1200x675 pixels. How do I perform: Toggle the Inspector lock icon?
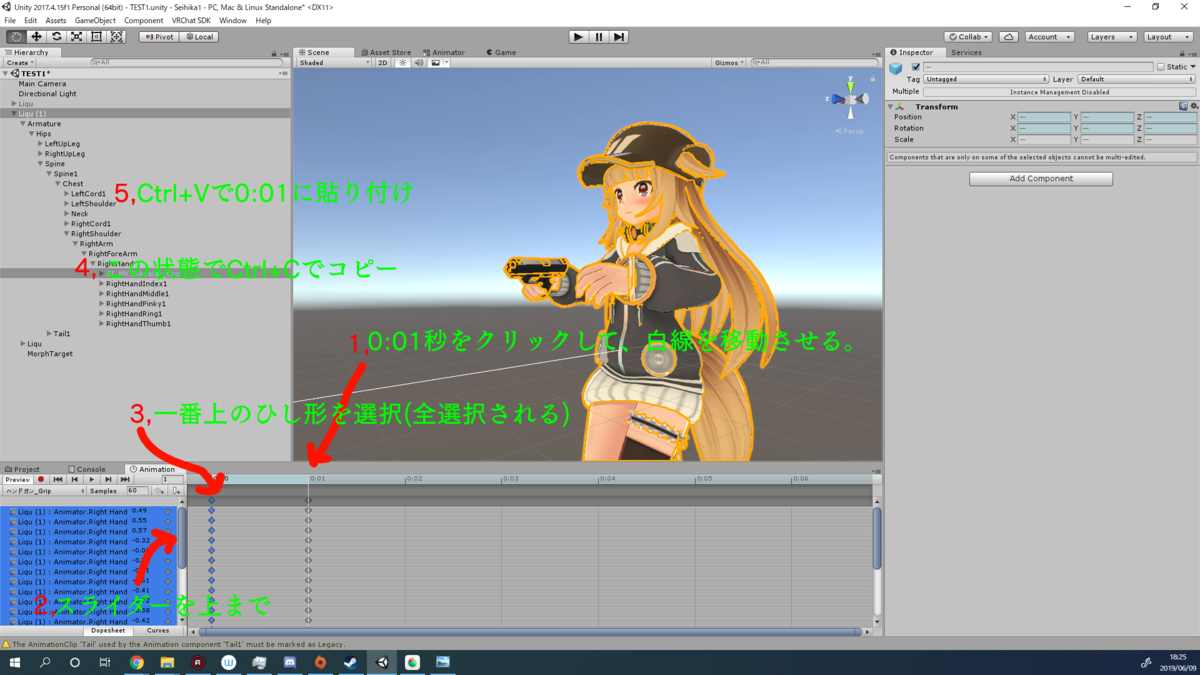tap(1182, 53)
